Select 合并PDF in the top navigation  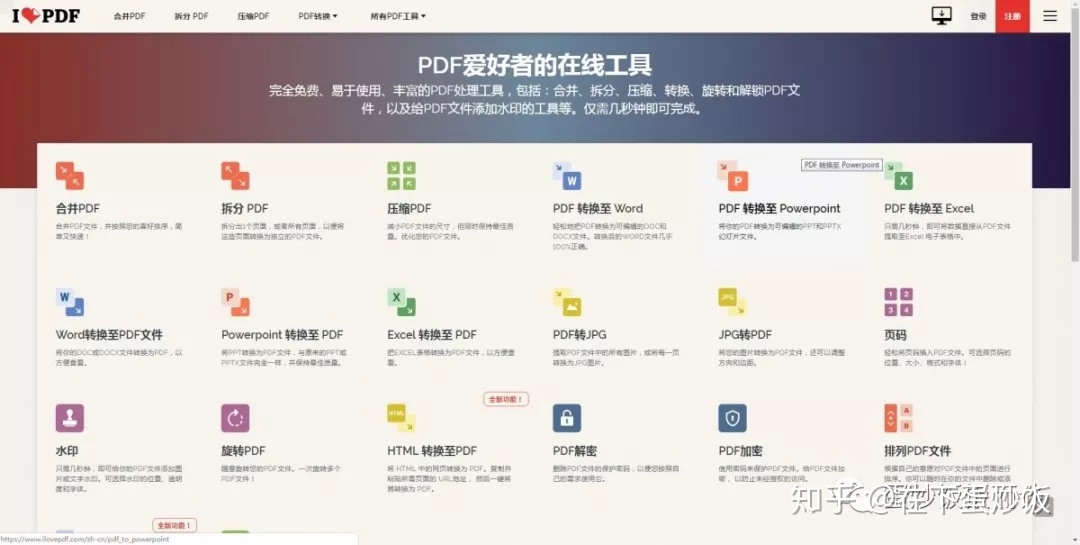[129, 16]
